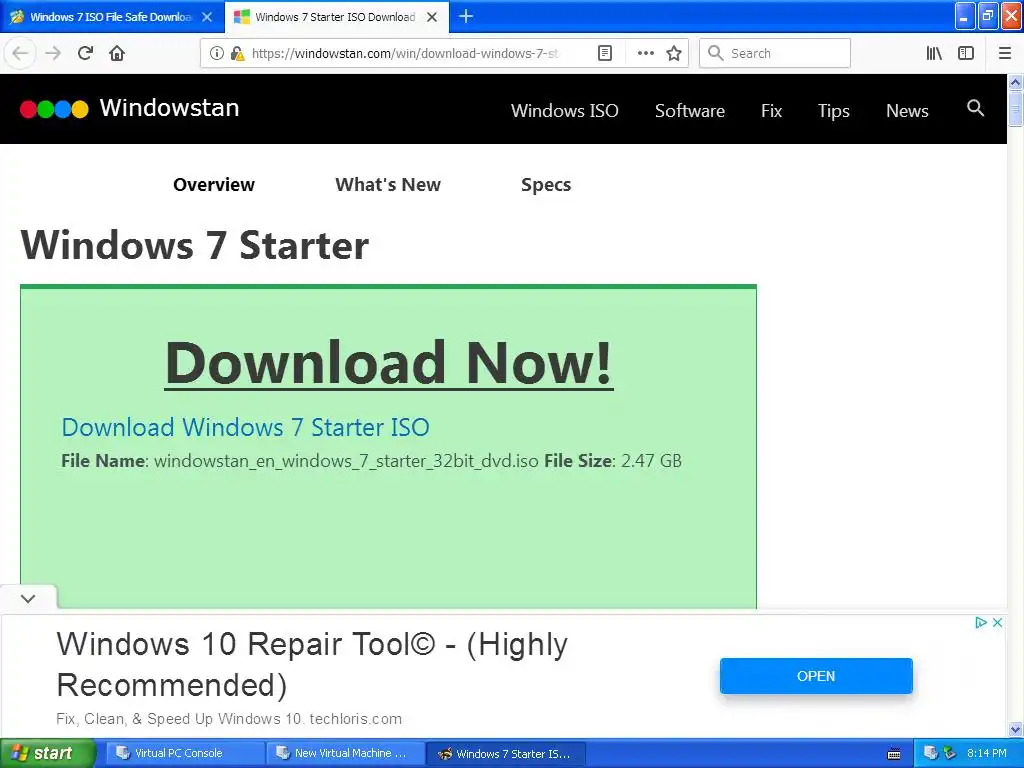Toggle reader view icon in address bar
This screenshot has height=768, width=1024.
pyautogui.click(x=605, y=53)
